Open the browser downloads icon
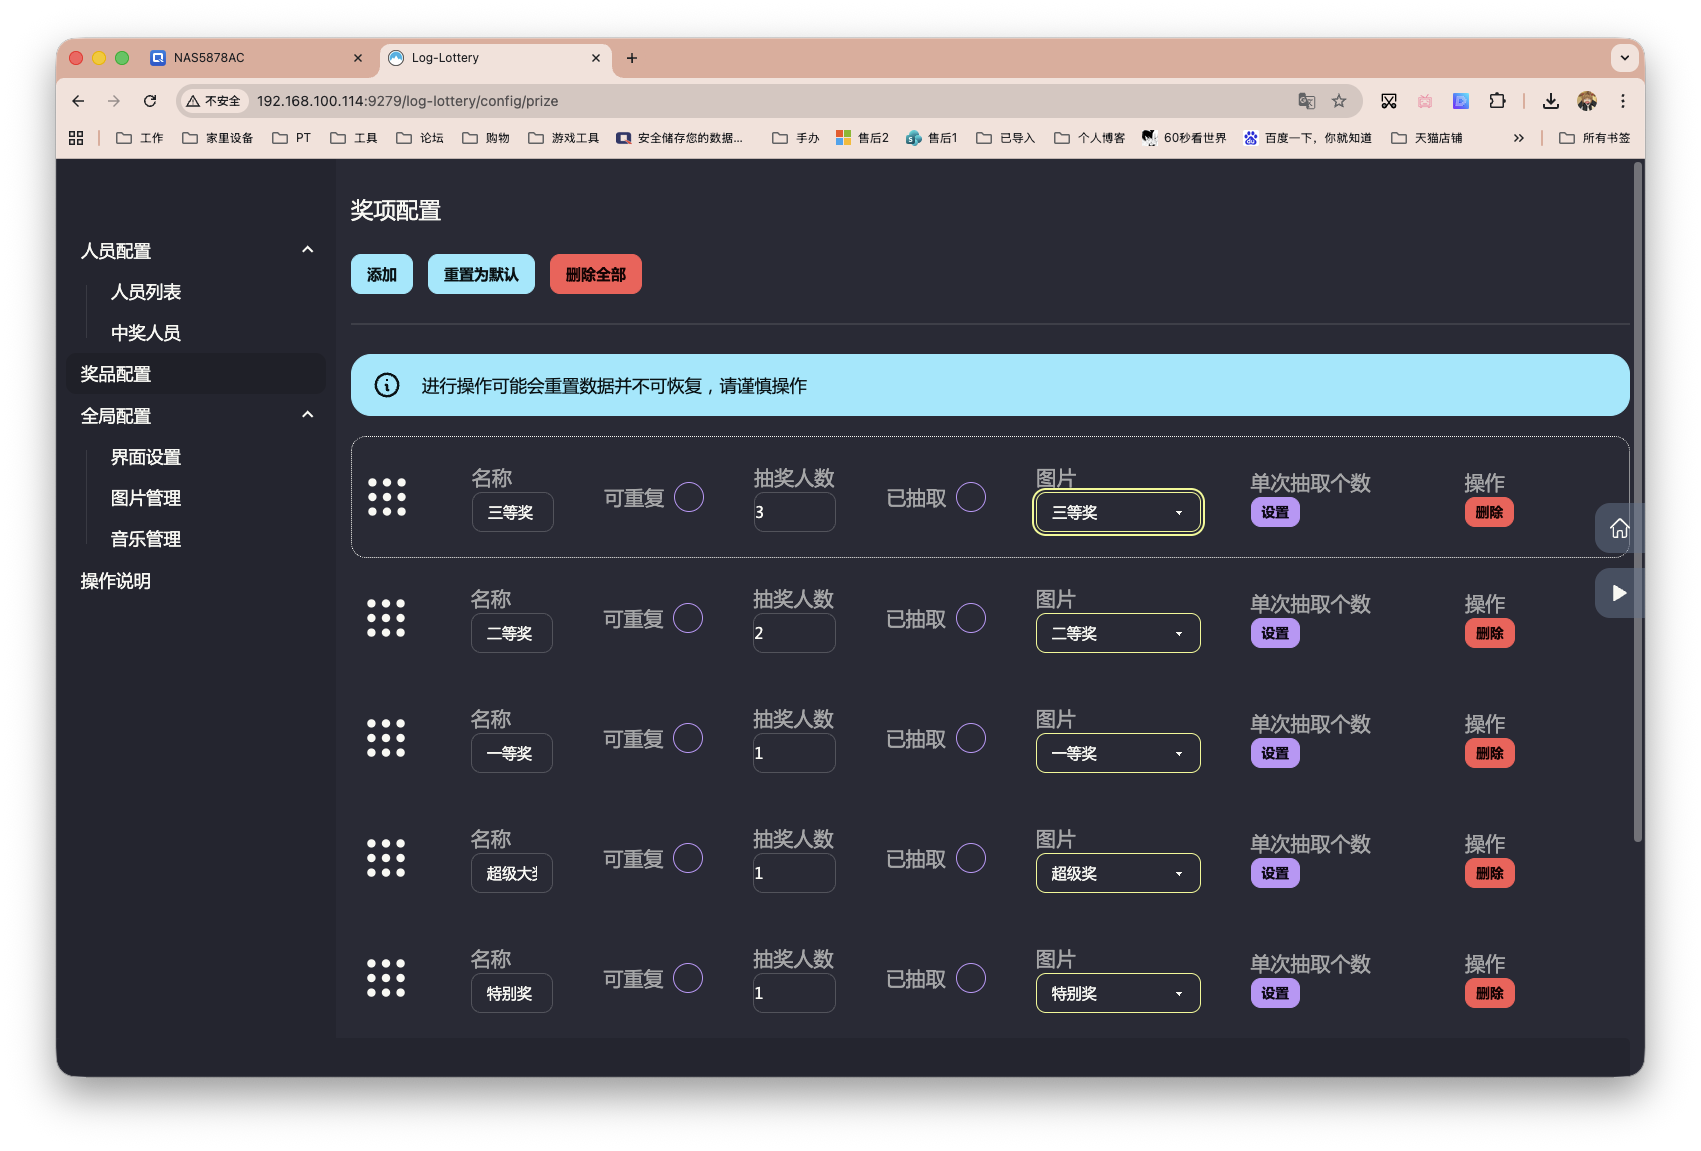Image resolution: width=1701 pixels, height=1151 pixels. pyautogui.click(x=1550, y=101)
